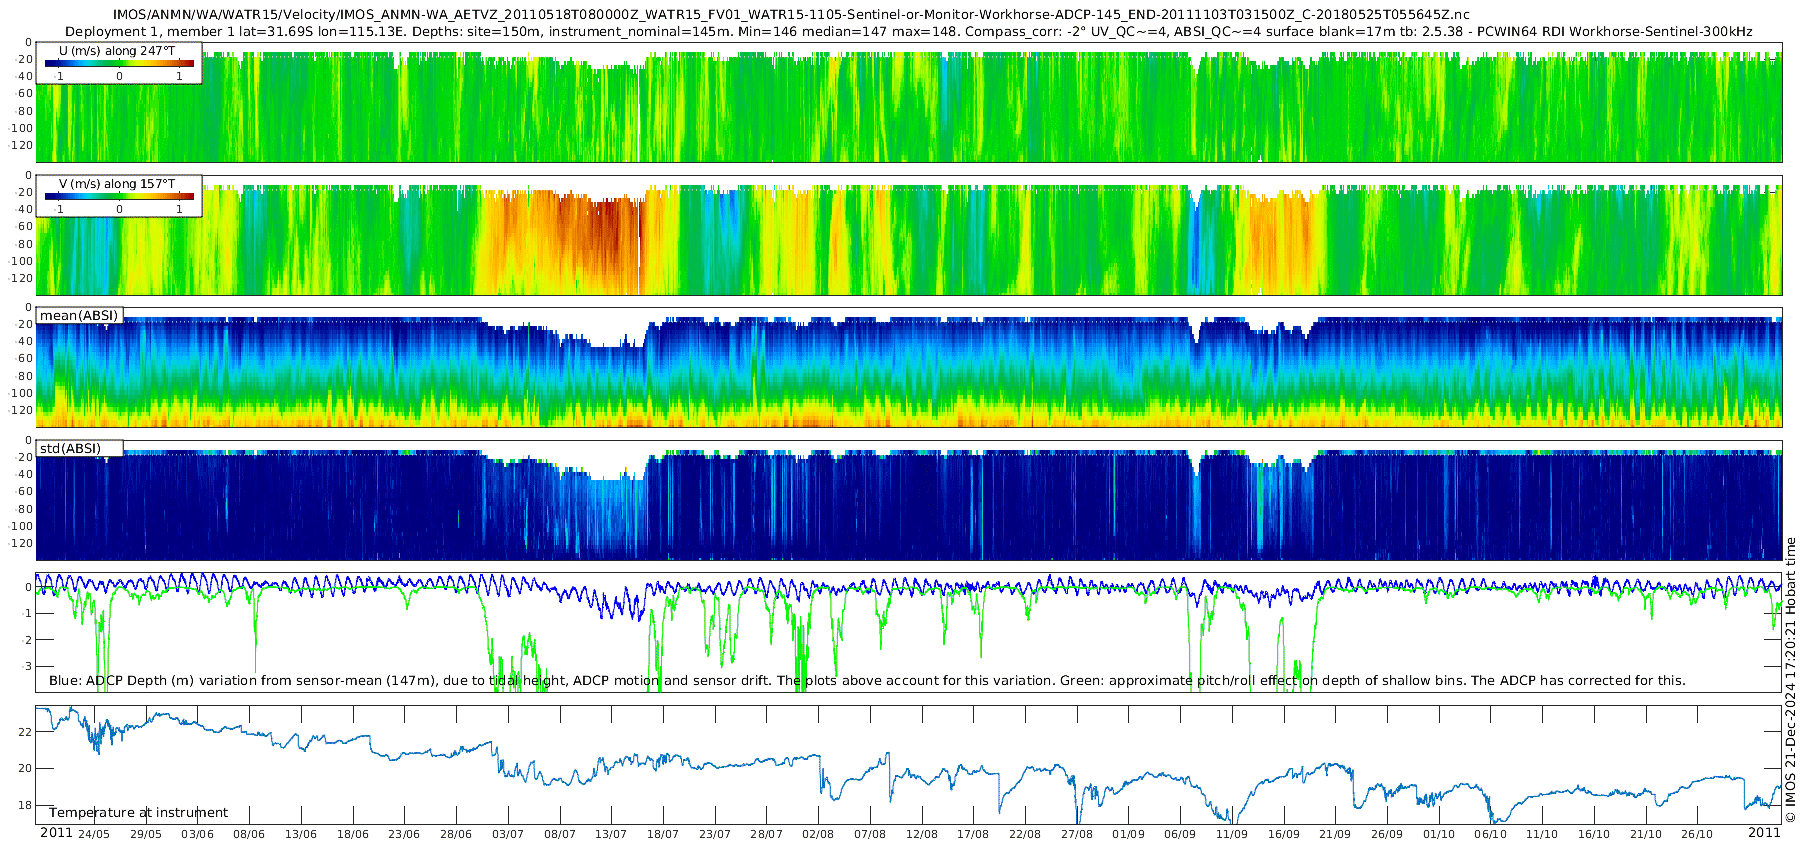Click the 28/07 date tick label
1800x850 pixels.
pos(767,834)
